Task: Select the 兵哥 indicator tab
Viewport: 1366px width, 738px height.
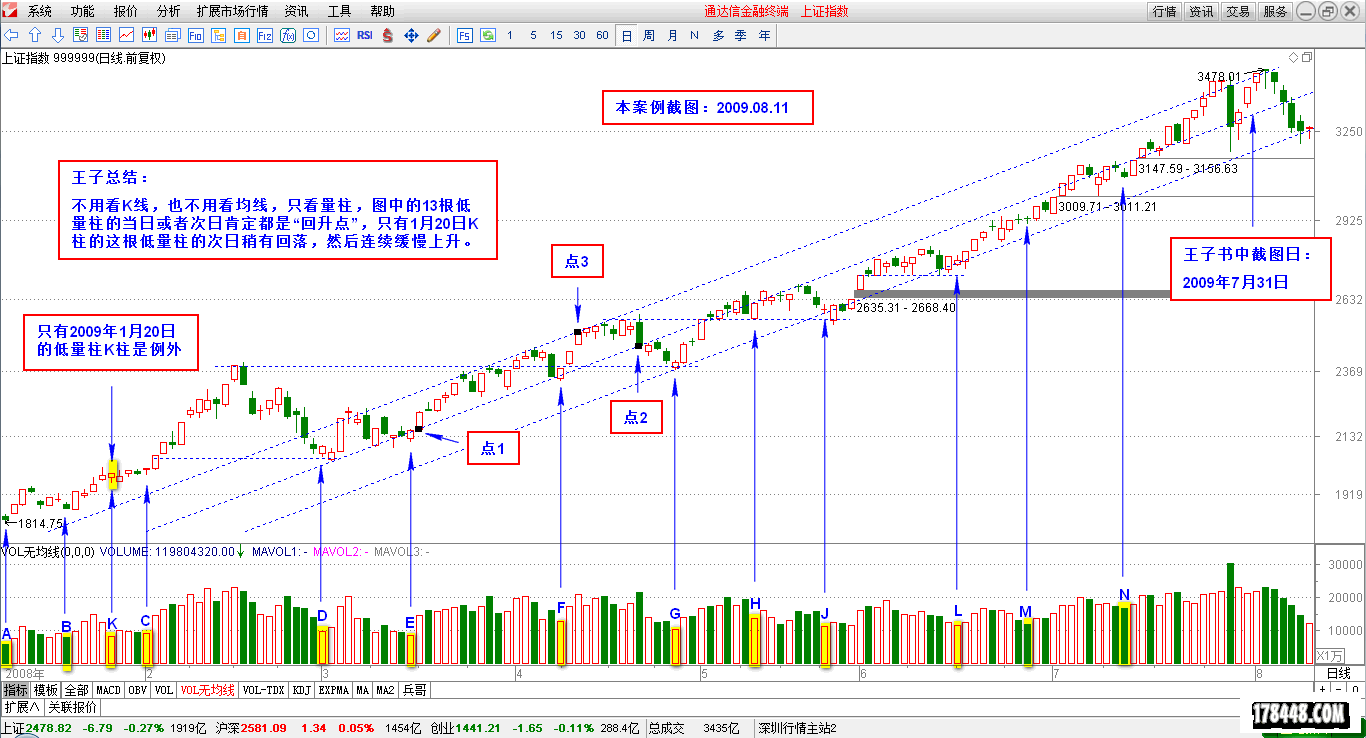Action: 414,690
